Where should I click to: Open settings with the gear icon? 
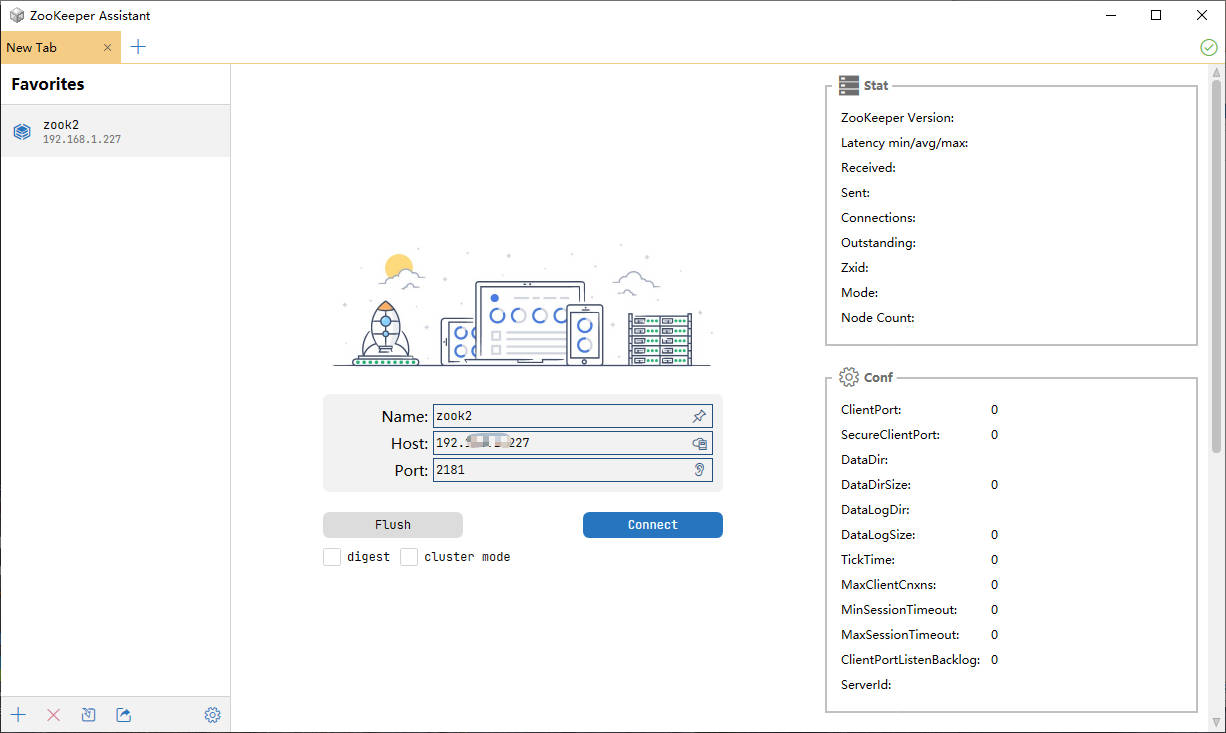pyautogui.click(x=212, y=715)
